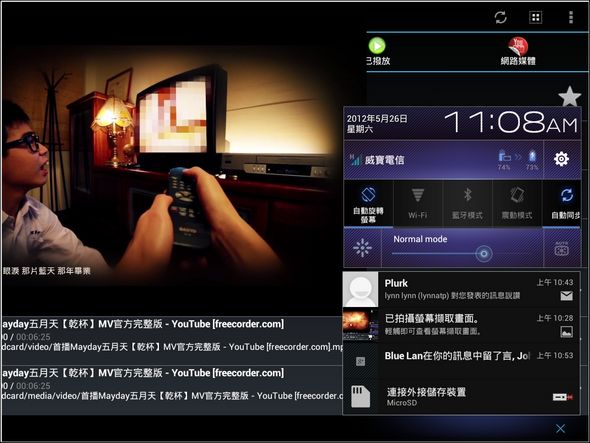Toggle 自動旋轉螢幕 auto-rotate
The image size is (590, 443).
tap(368, 204)
